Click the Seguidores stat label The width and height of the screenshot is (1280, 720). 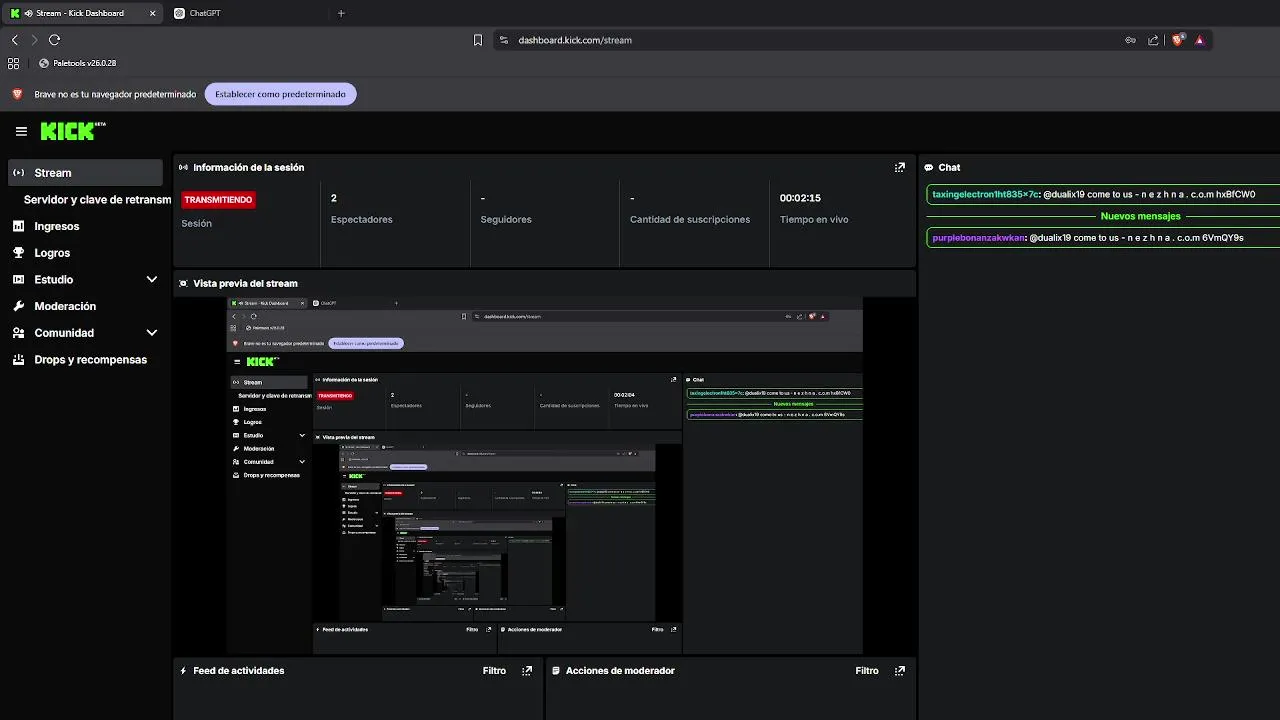[x=506, y=220]
